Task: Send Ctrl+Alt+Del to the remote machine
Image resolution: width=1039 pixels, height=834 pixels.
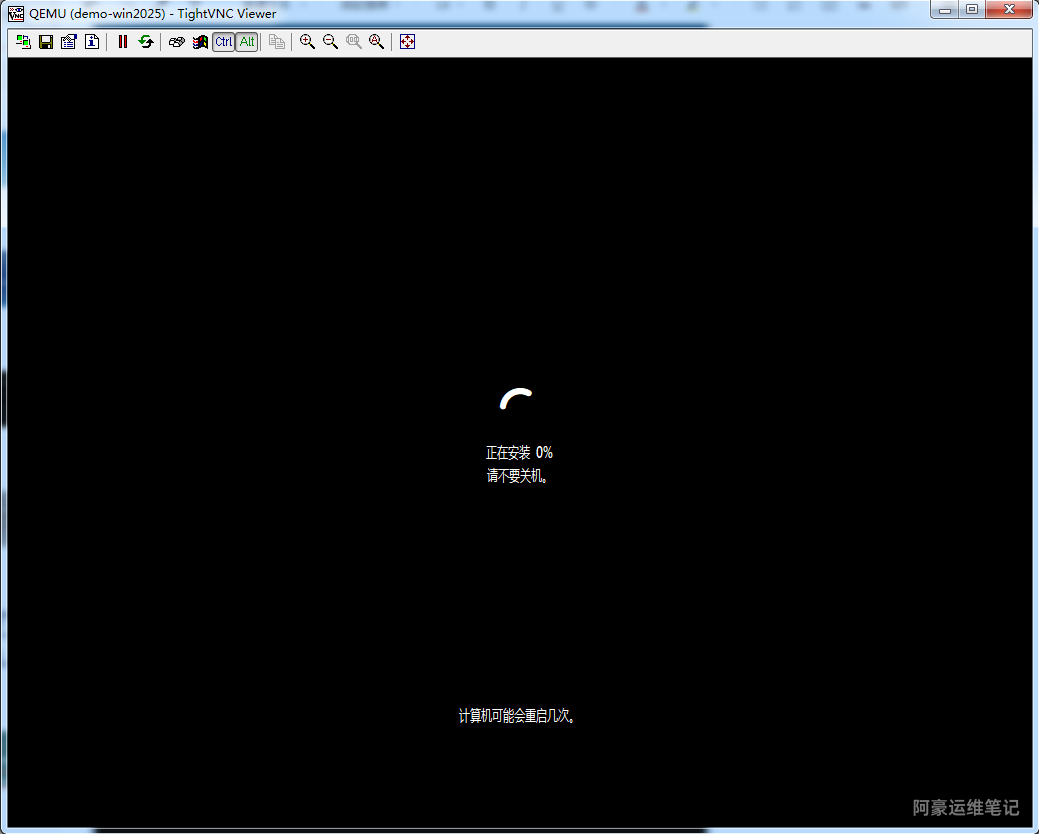Action: 177,42
